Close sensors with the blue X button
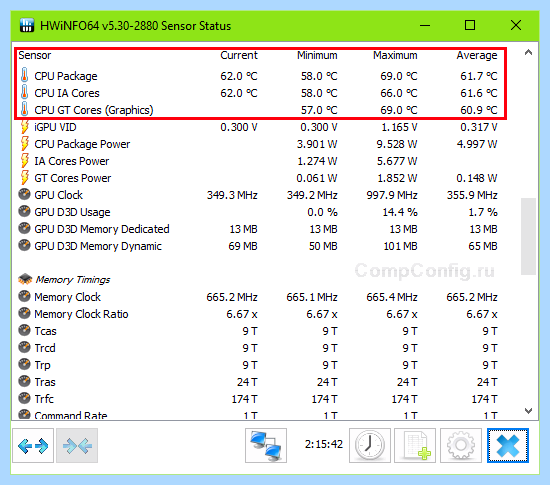The width and height of the screenshot is (550, 485). pyautogui.click(x=508, y=445)
